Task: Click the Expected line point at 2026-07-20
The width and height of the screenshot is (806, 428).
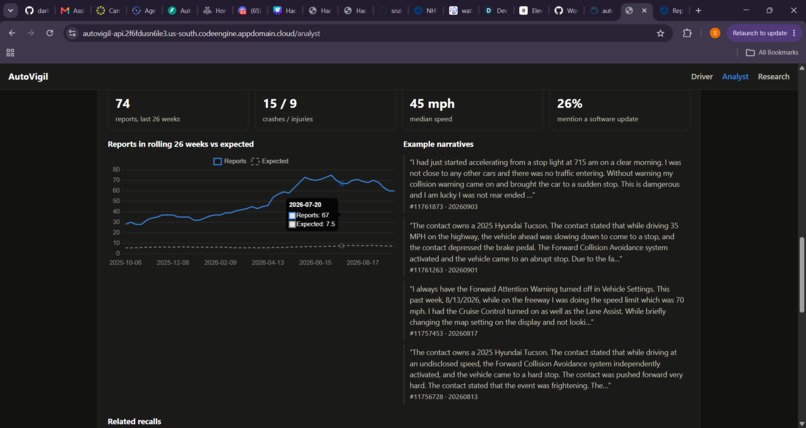Action: click(342, 246)
